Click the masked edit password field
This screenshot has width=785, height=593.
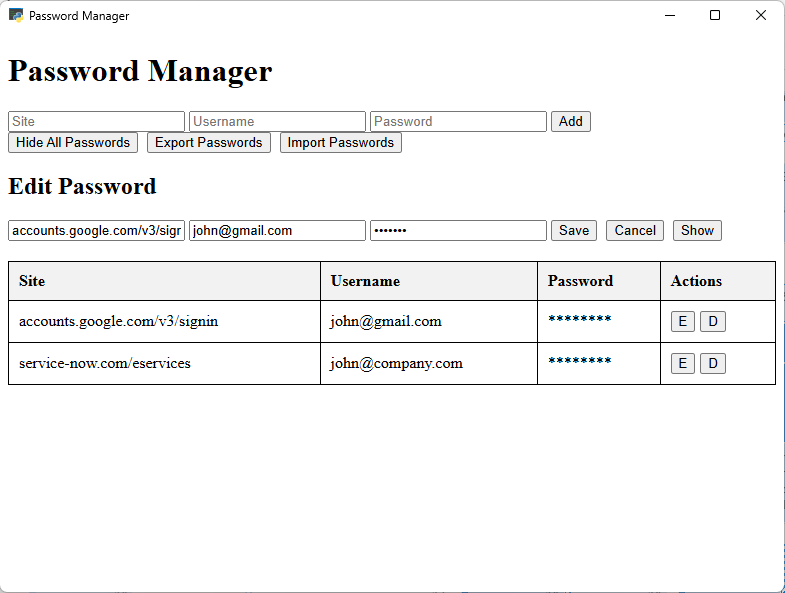point(458,230)
